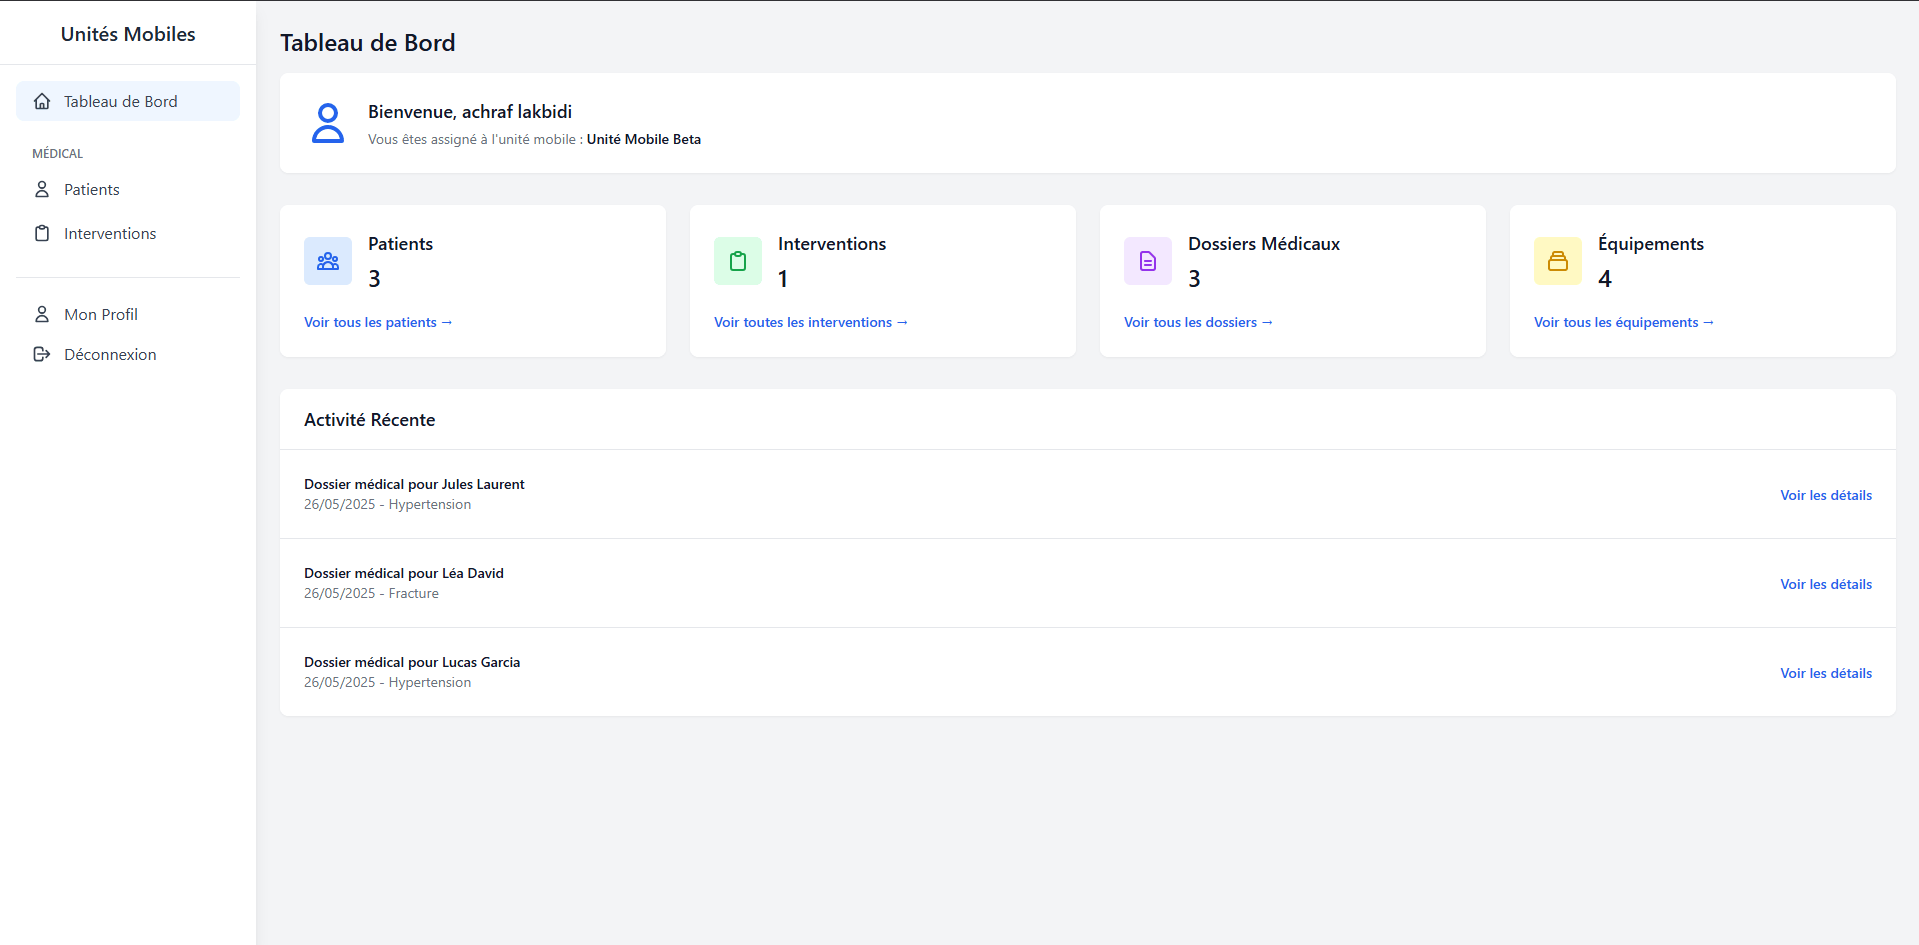Viewport: 1919px width, 945px height.
Task: Click the clipboard icon next to Interventions in the sidebar
Action: tap(42, 233)
